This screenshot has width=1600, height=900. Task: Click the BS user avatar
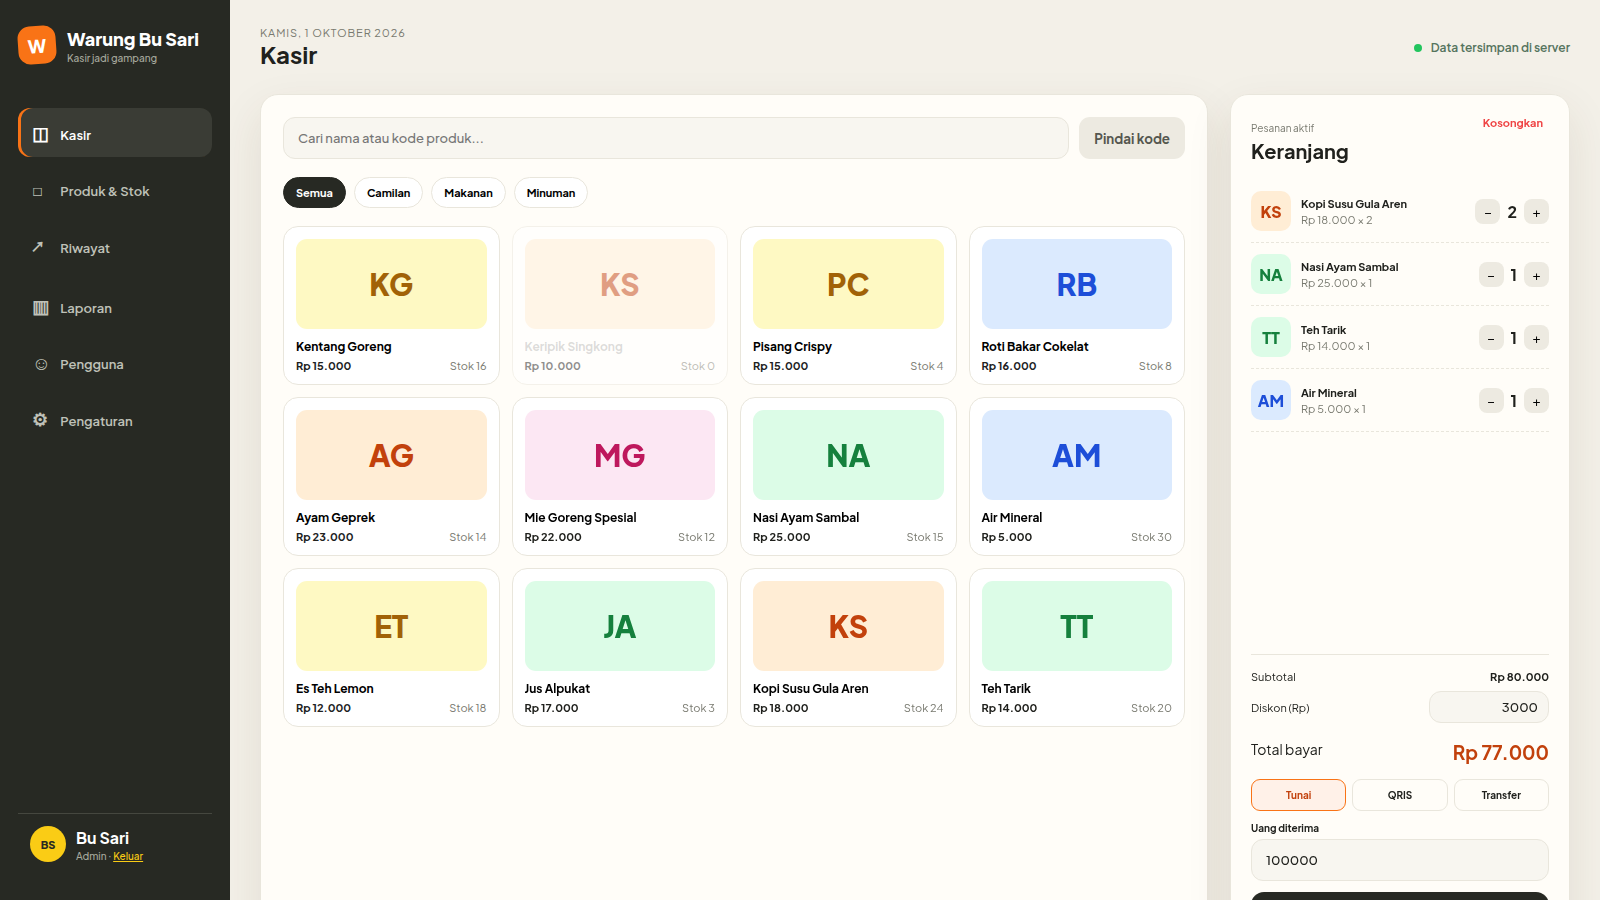click(x=48, y=845)
